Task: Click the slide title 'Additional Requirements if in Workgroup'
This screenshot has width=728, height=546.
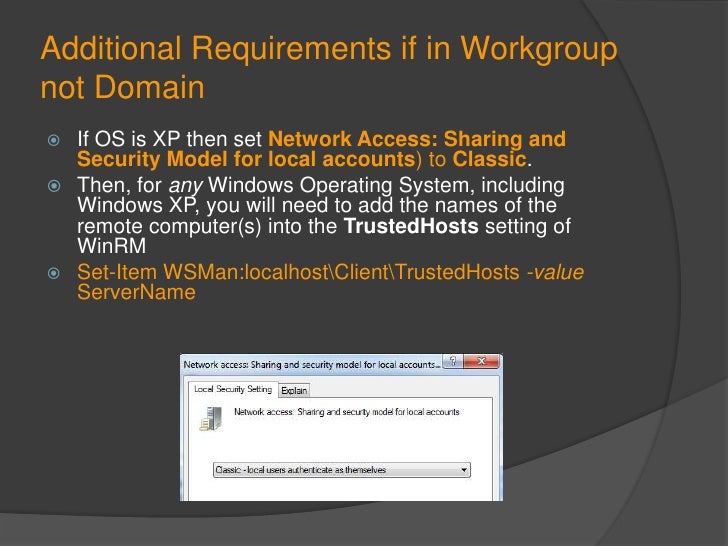Action: [x=329, y=48]
